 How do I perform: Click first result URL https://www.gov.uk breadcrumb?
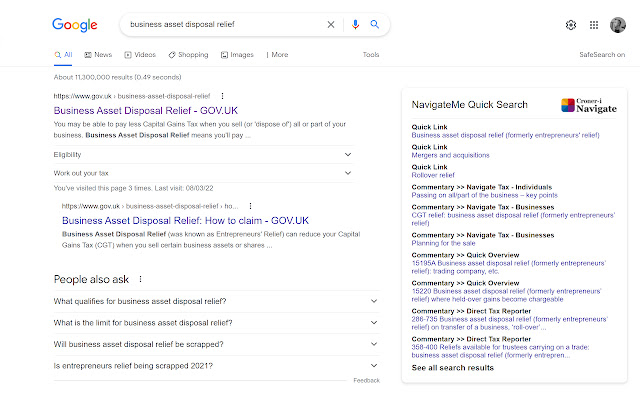(x=132, y=96)
